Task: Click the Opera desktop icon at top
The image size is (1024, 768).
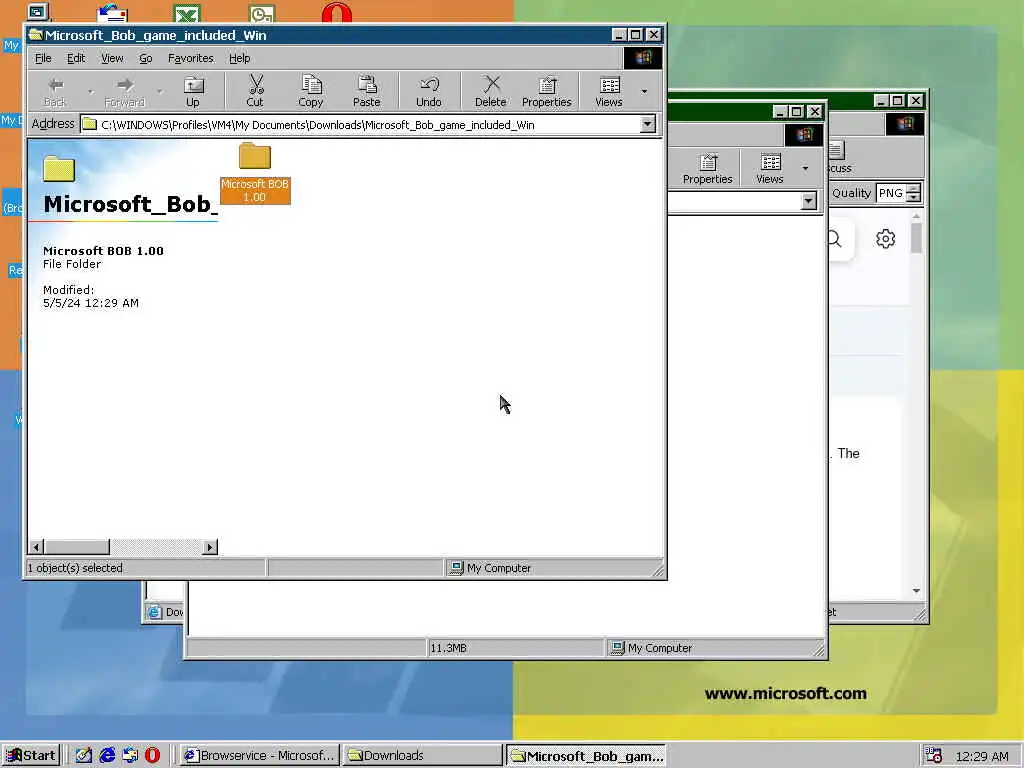Action: (337, 13)
